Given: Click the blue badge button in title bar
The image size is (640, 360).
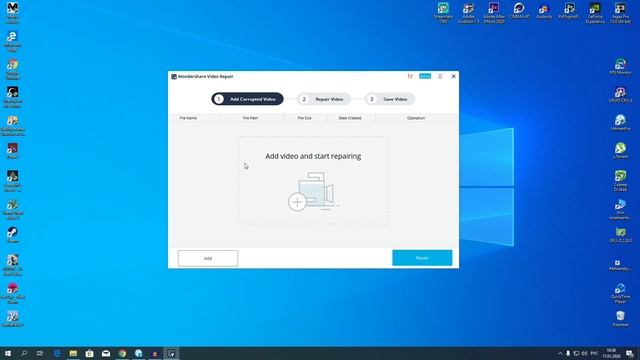Looking at the screenshot, I should [x=425, y=76].
